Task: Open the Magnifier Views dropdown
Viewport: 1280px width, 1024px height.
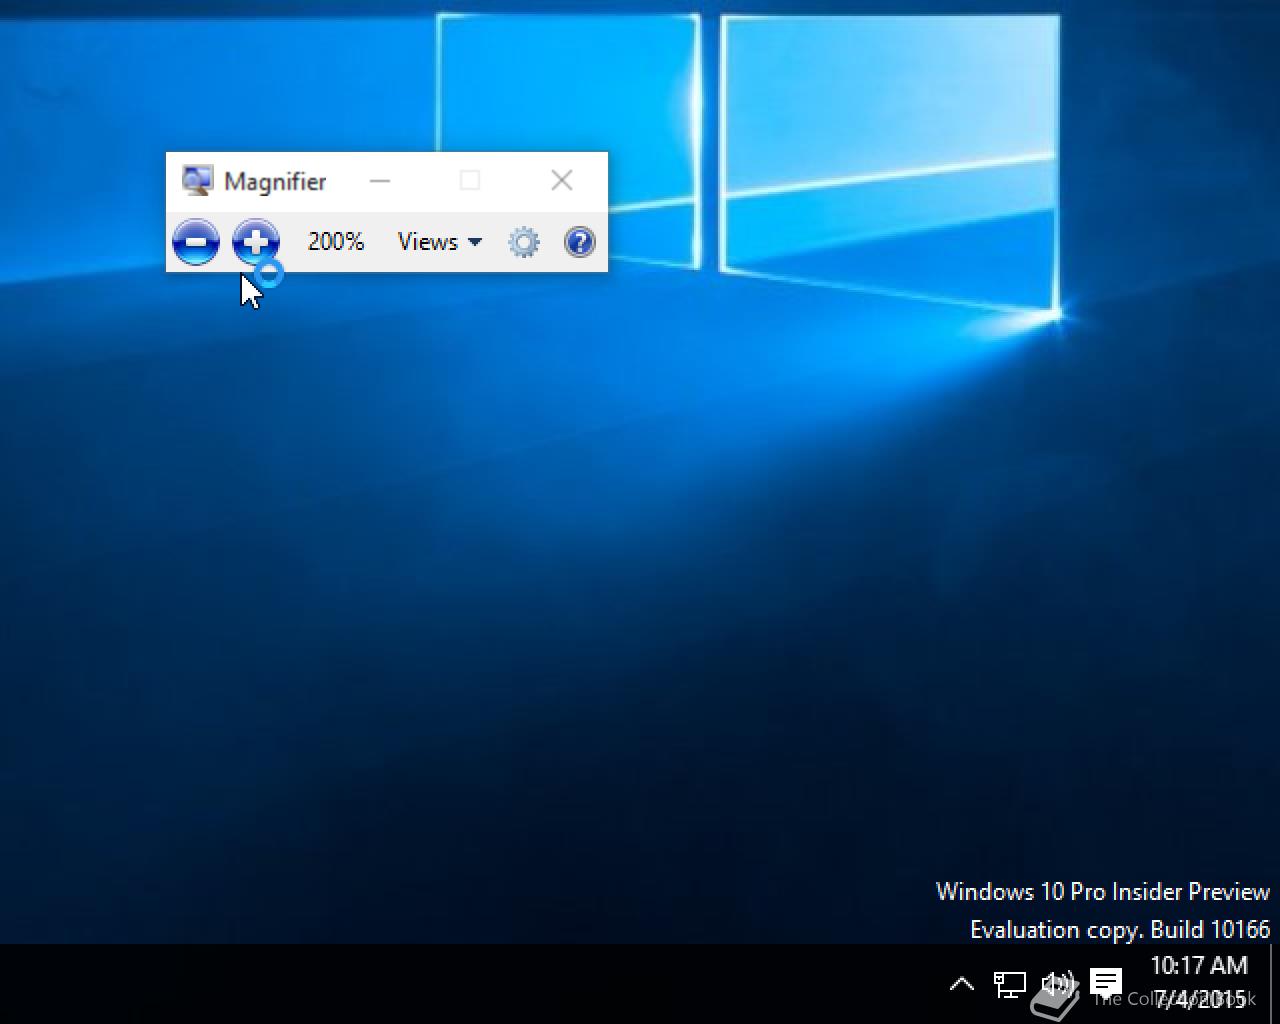Action: pyautogui.click(x=440, y=242)
